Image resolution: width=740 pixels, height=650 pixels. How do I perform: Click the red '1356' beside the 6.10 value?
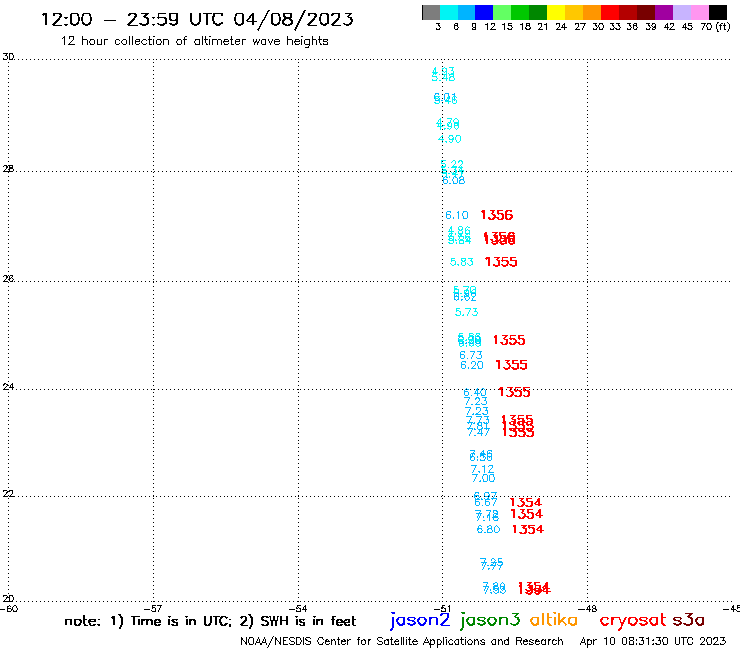pyautogui.click(x=496, y=215)
